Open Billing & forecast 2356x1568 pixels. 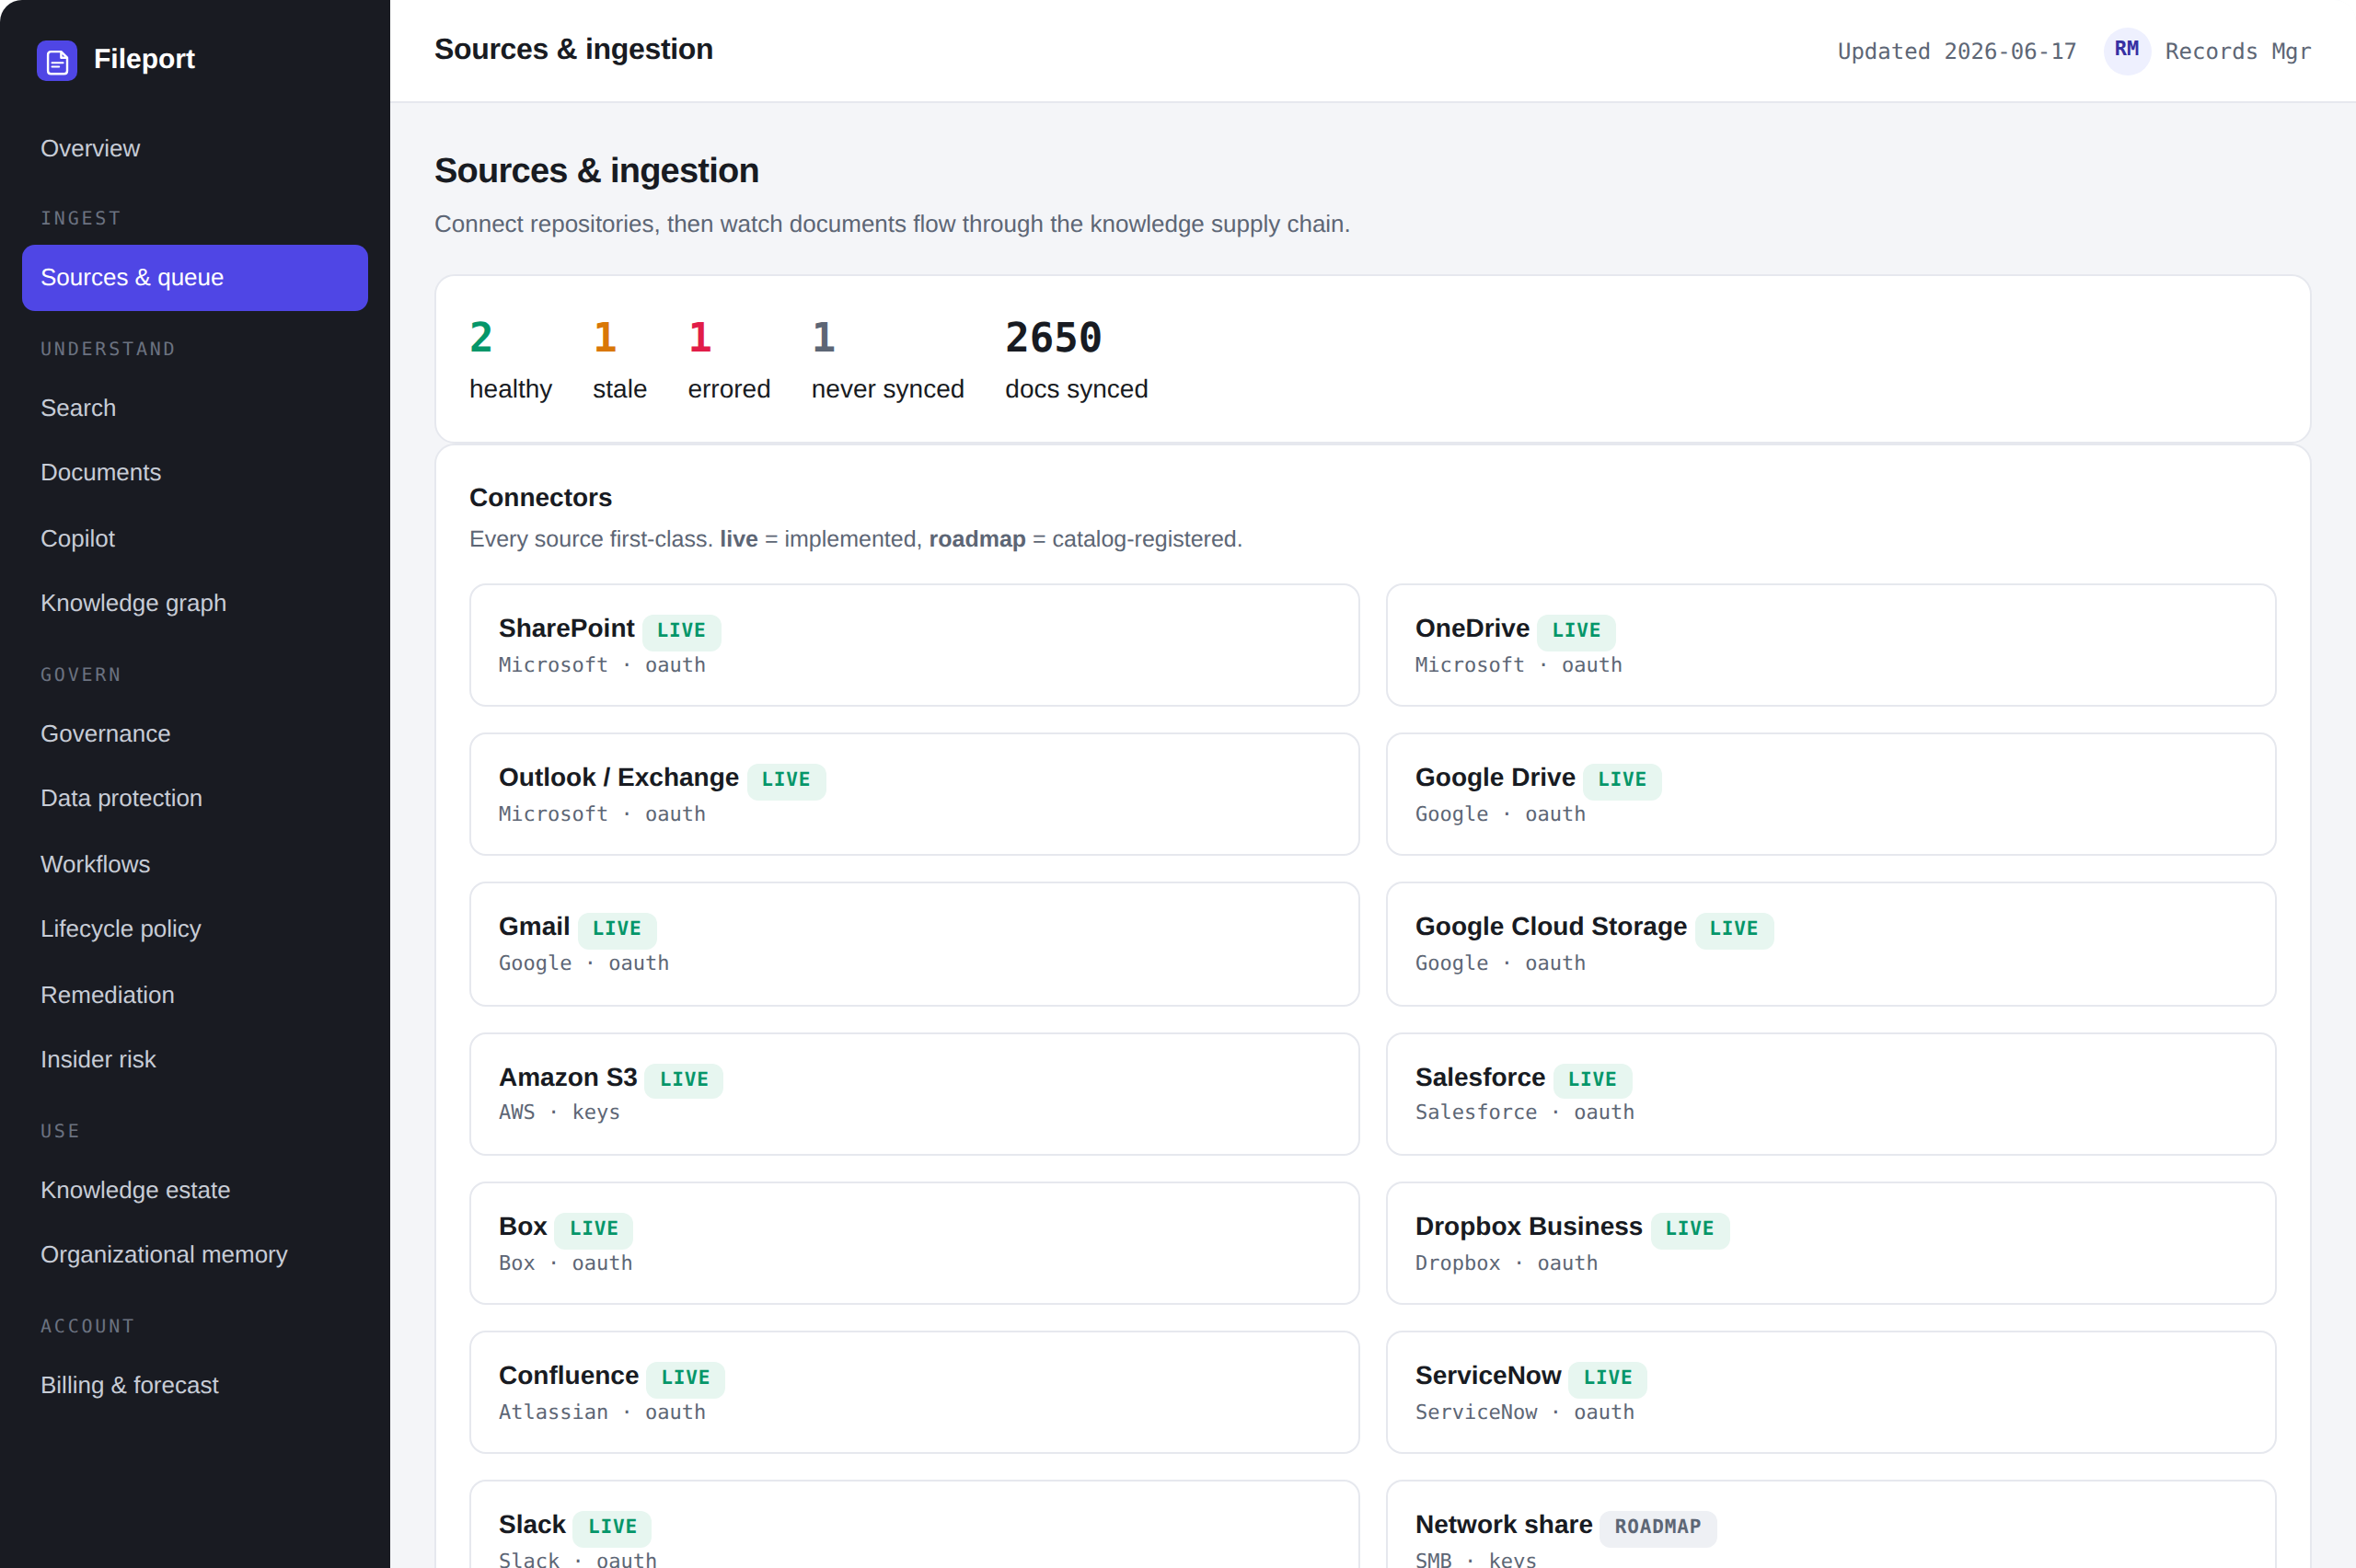click(195, 1385)
